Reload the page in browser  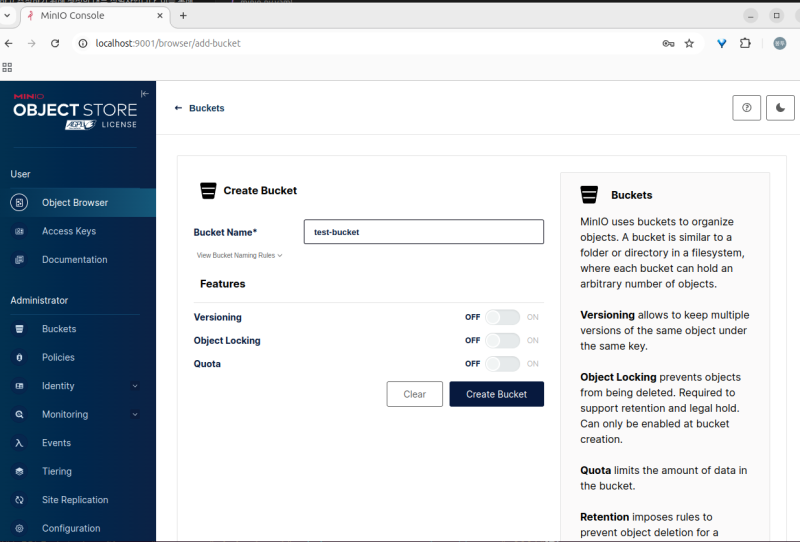tap(55, 43)
